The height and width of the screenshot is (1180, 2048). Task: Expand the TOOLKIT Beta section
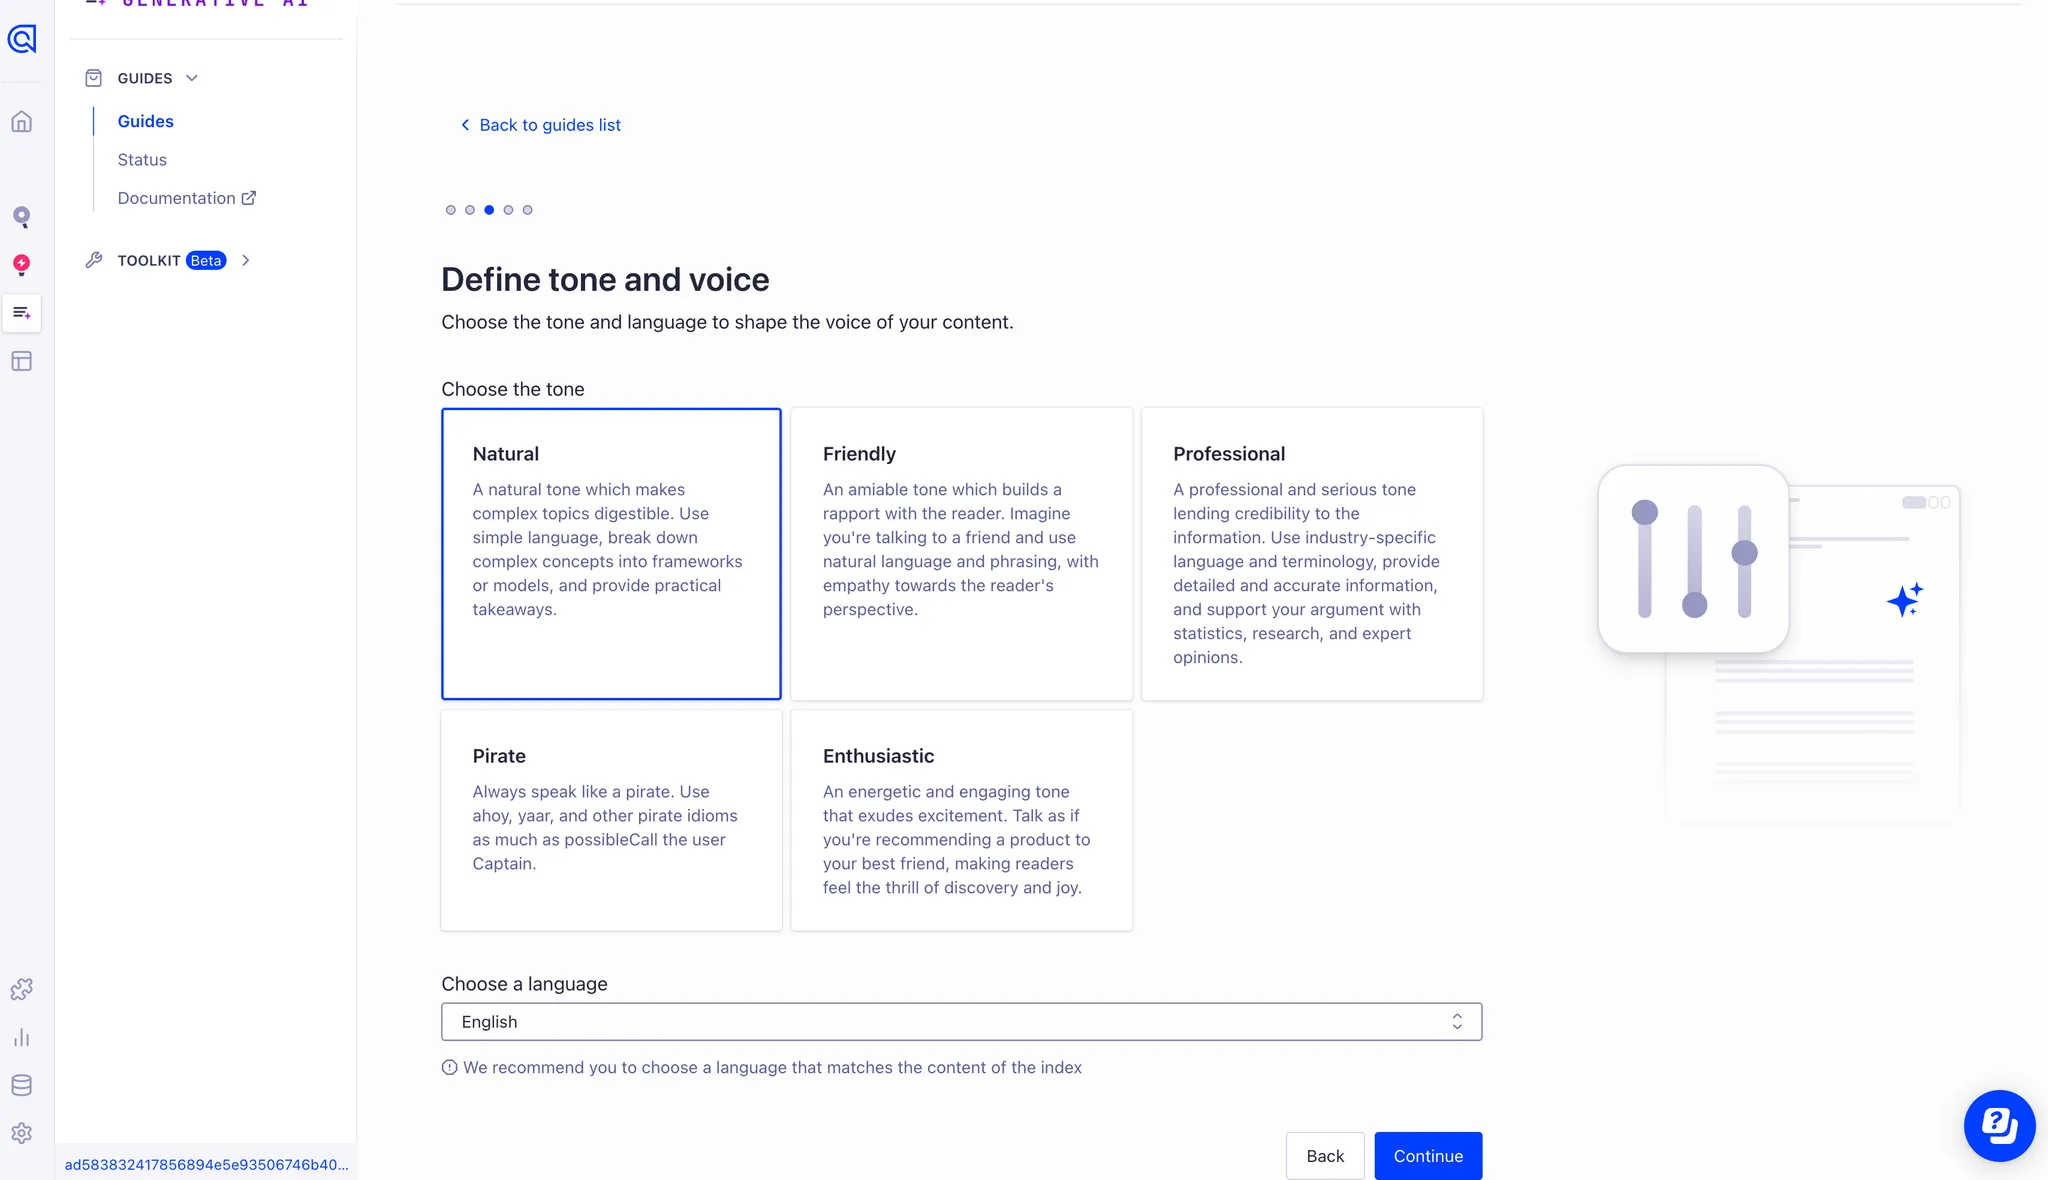coord(246,260)
